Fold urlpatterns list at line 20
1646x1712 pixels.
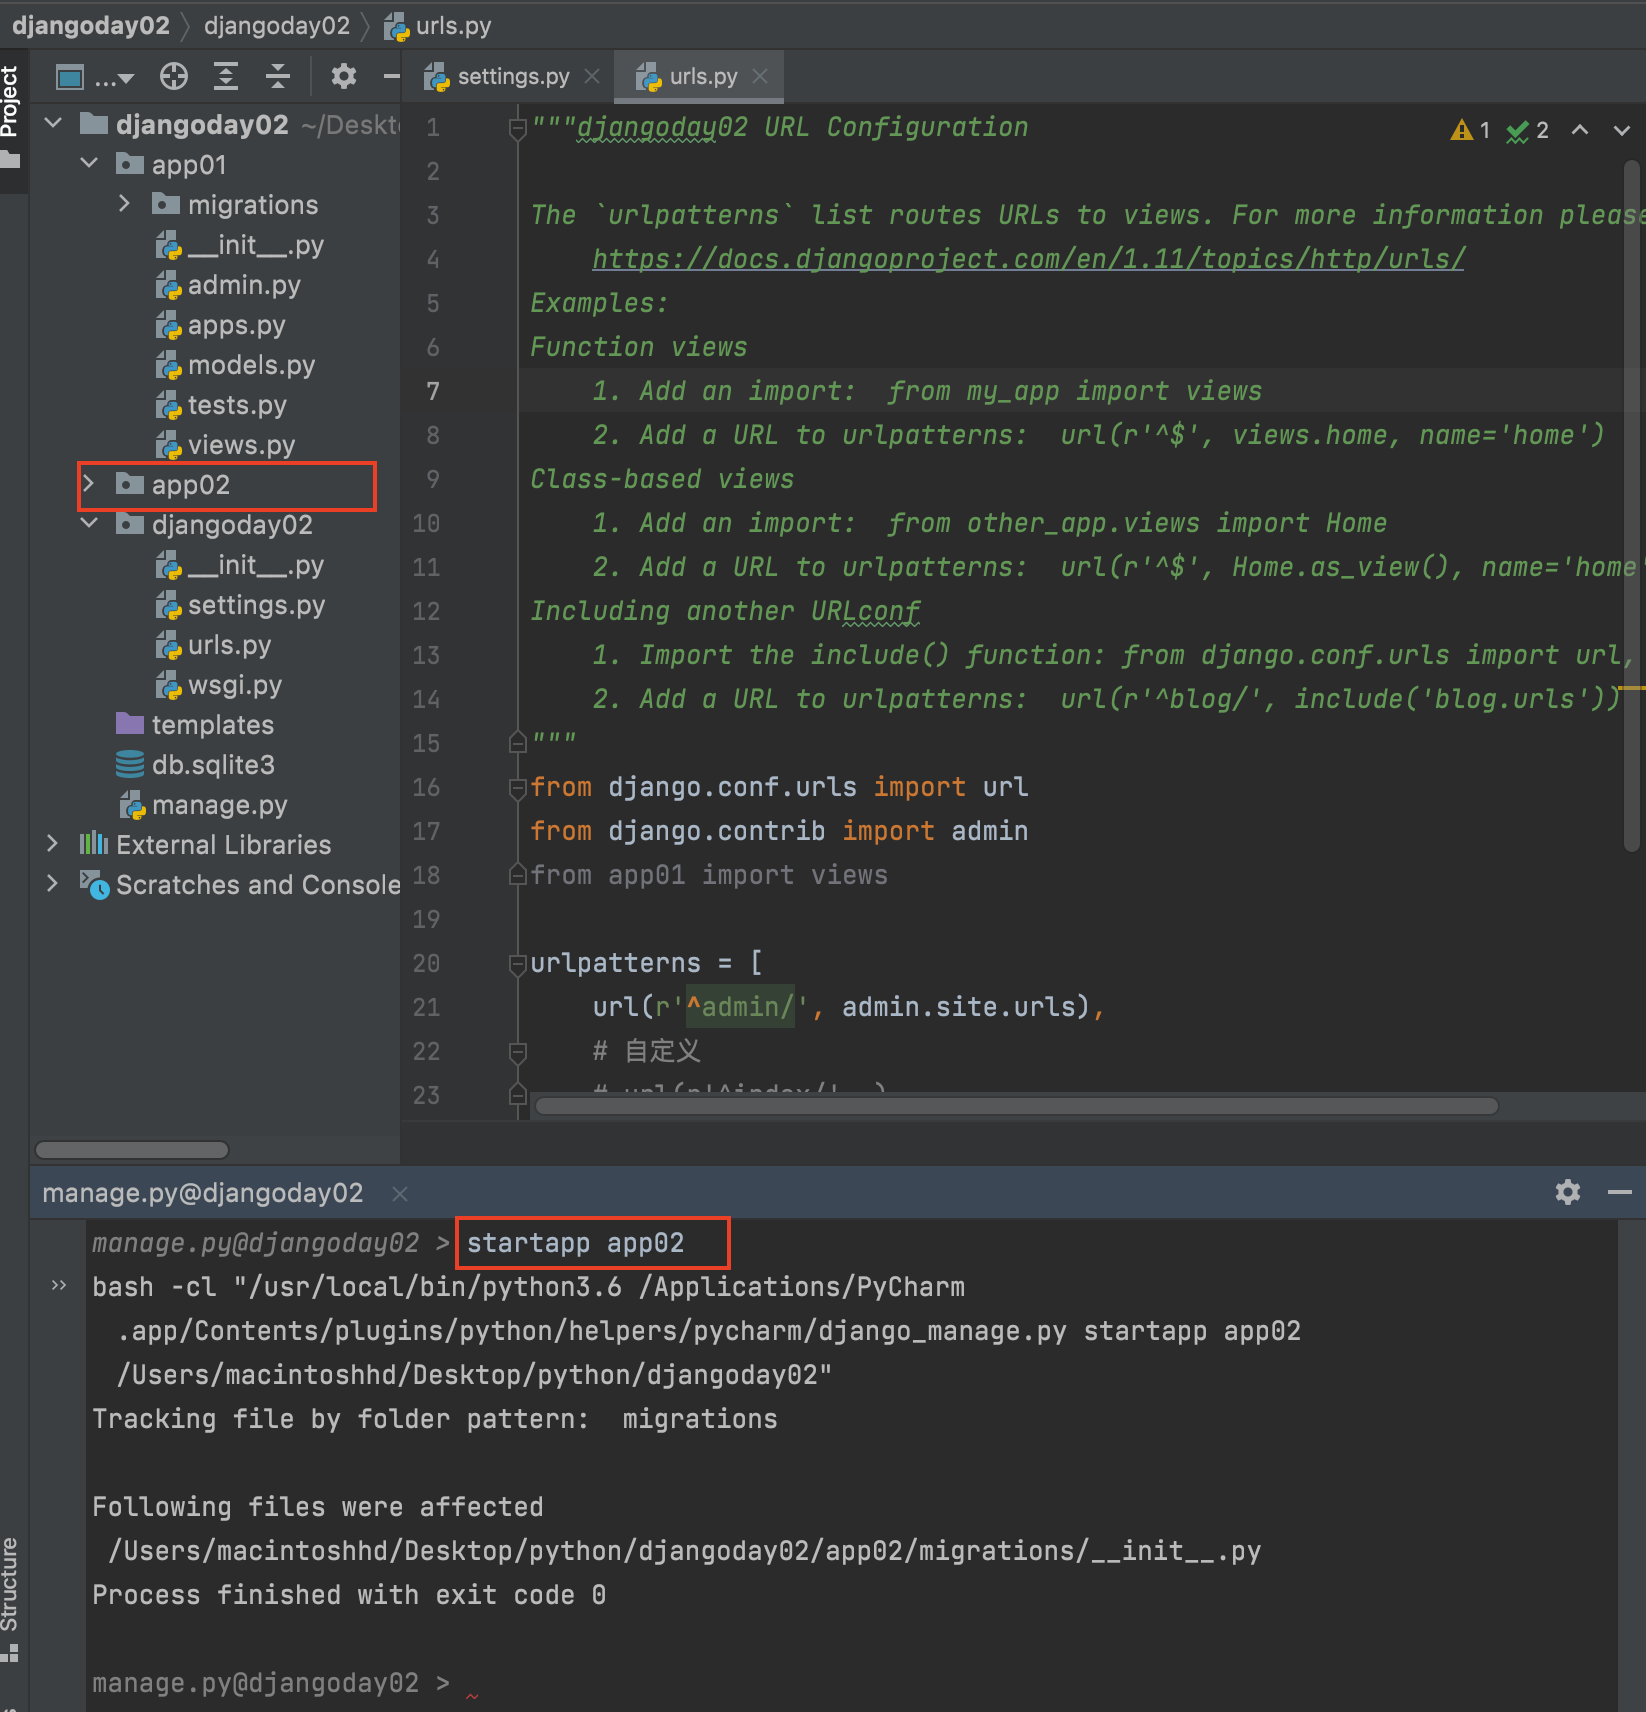coord(518,964)
